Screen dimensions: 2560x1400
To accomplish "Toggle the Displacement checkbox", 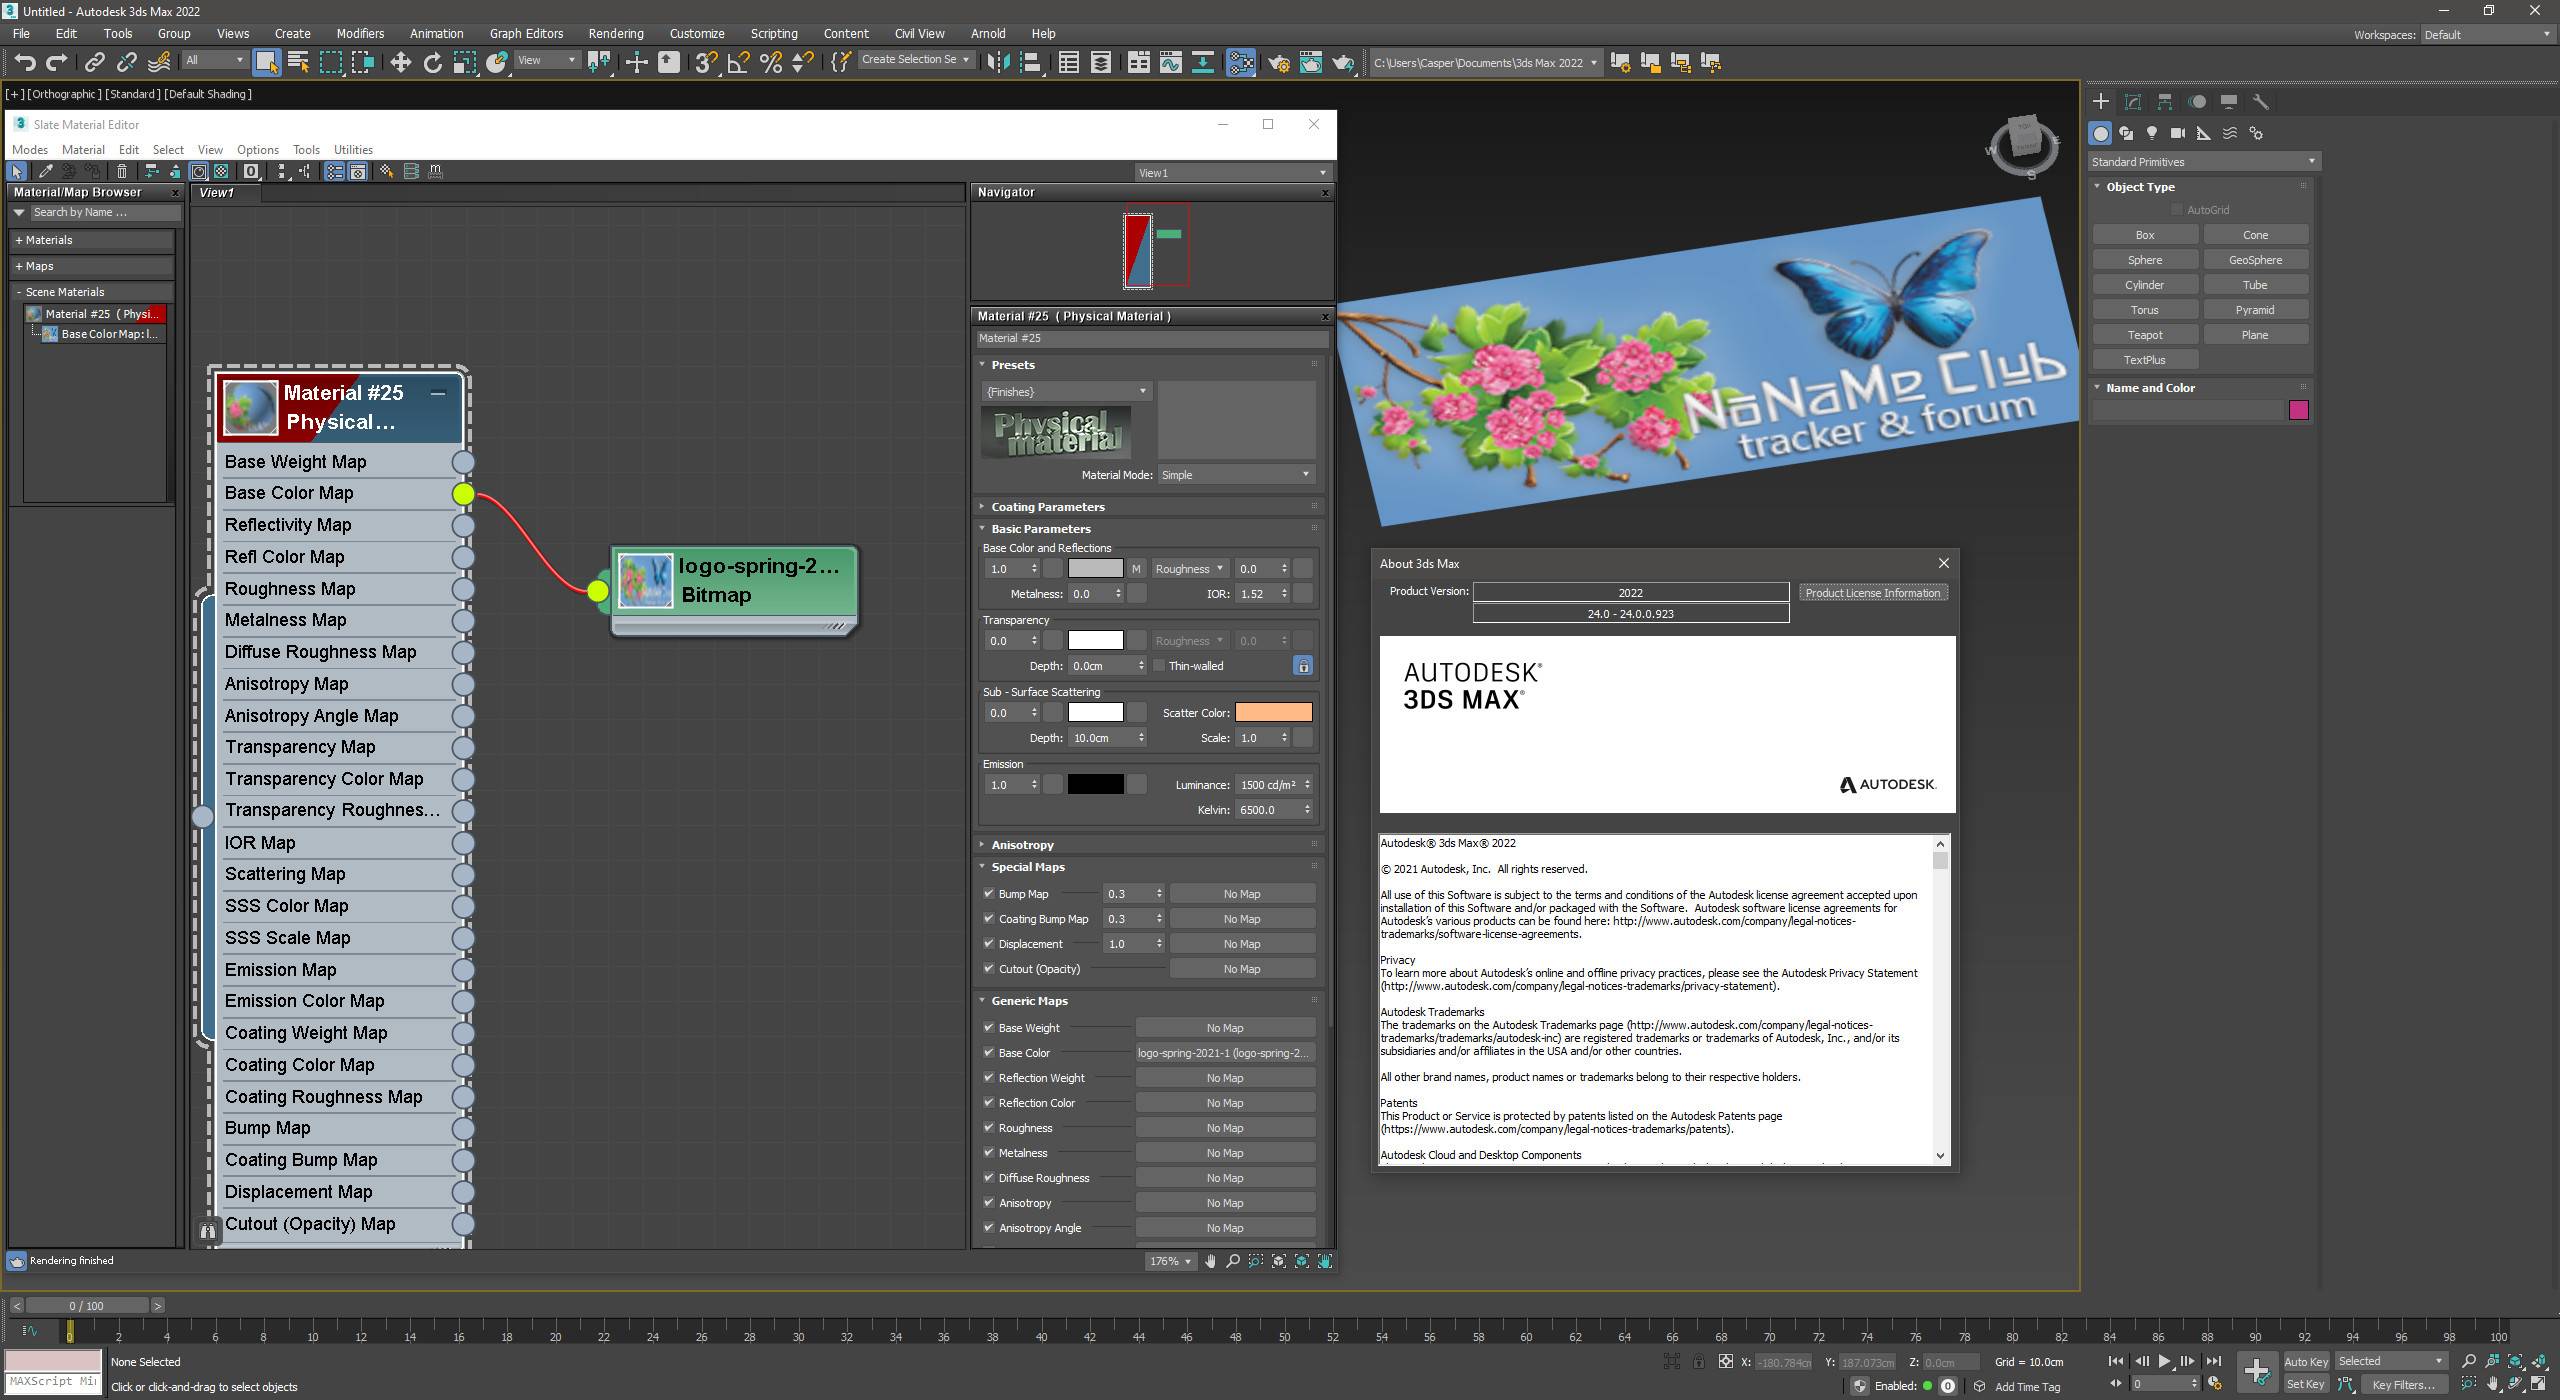I will [x=989, y=943].
